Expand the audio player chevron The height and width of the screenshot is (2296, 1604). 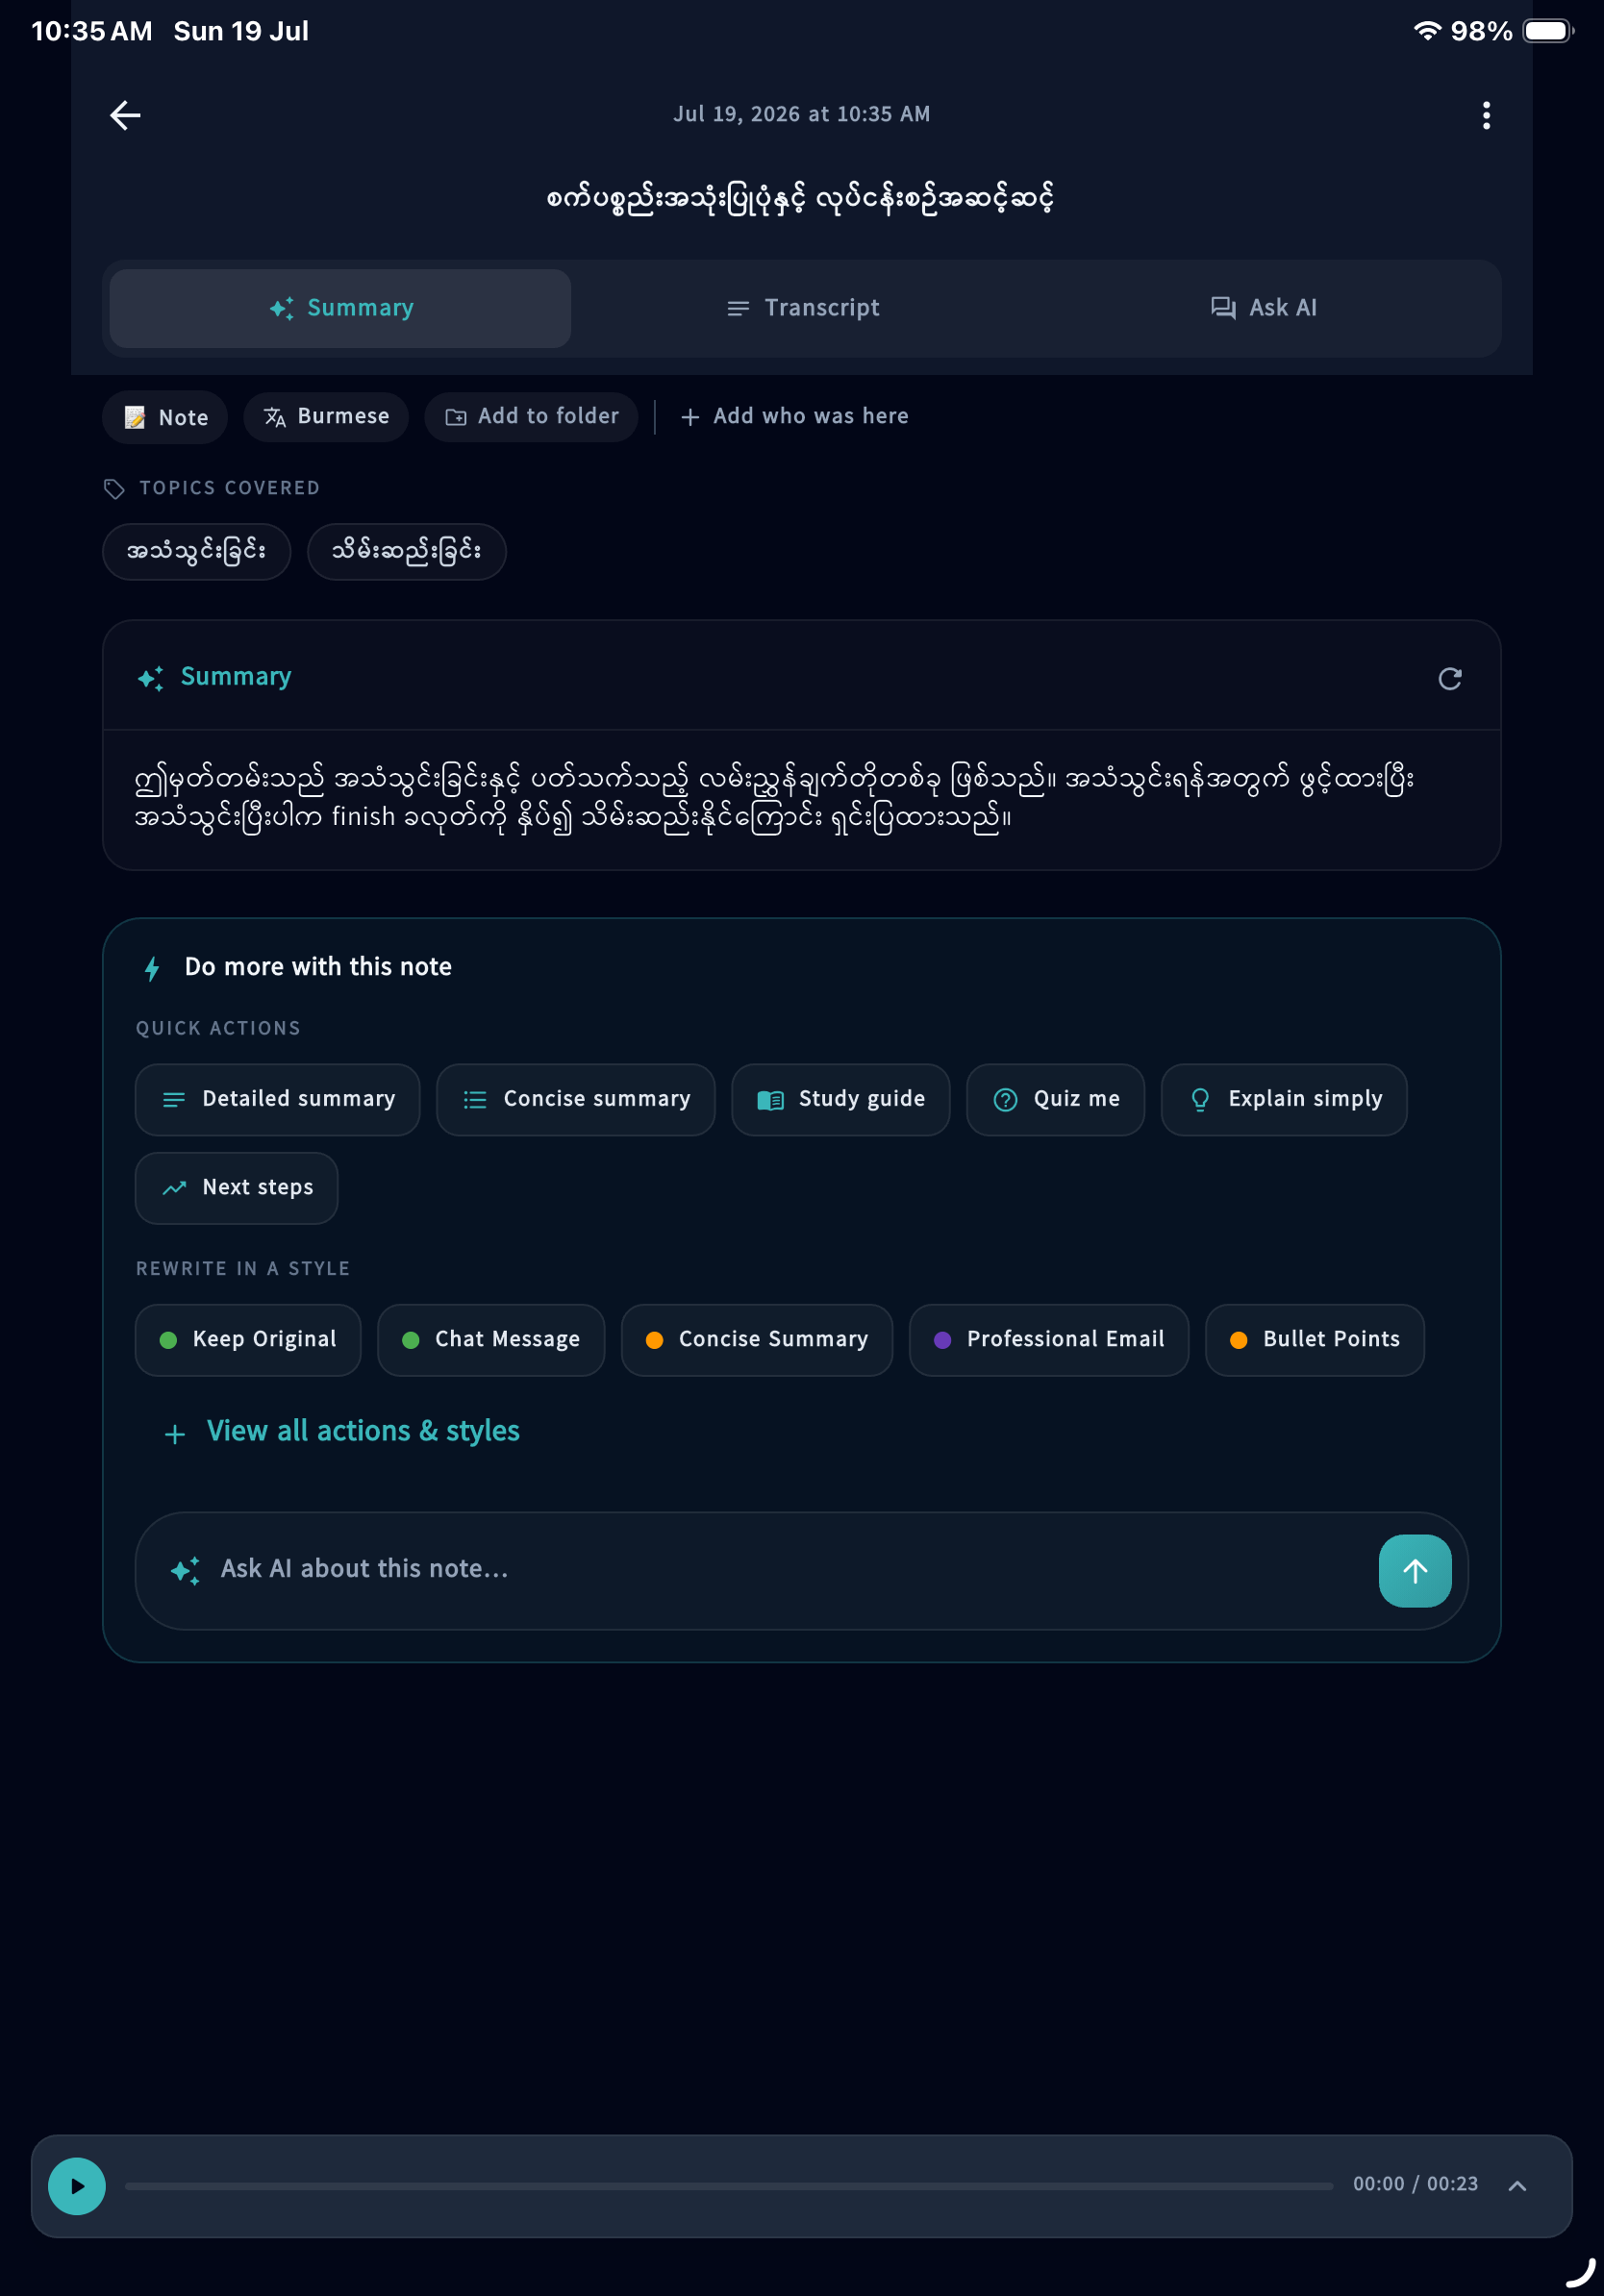tap(1517, 2186)
